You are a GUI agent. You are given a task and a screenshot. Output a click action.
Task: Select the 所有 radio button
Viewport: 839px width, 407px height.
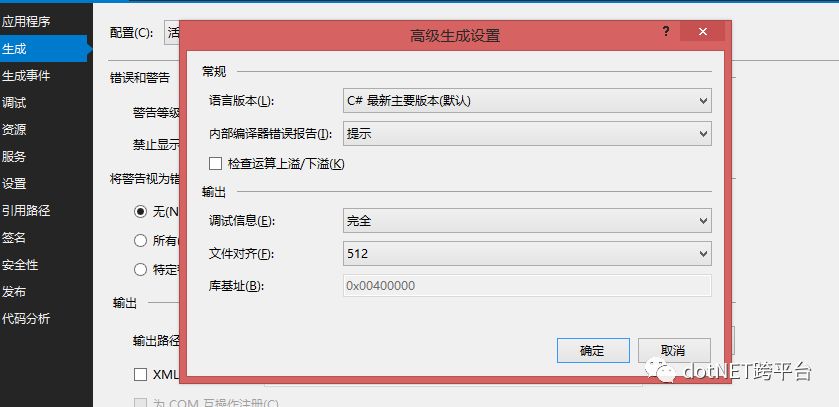click(x=140, y=241)
